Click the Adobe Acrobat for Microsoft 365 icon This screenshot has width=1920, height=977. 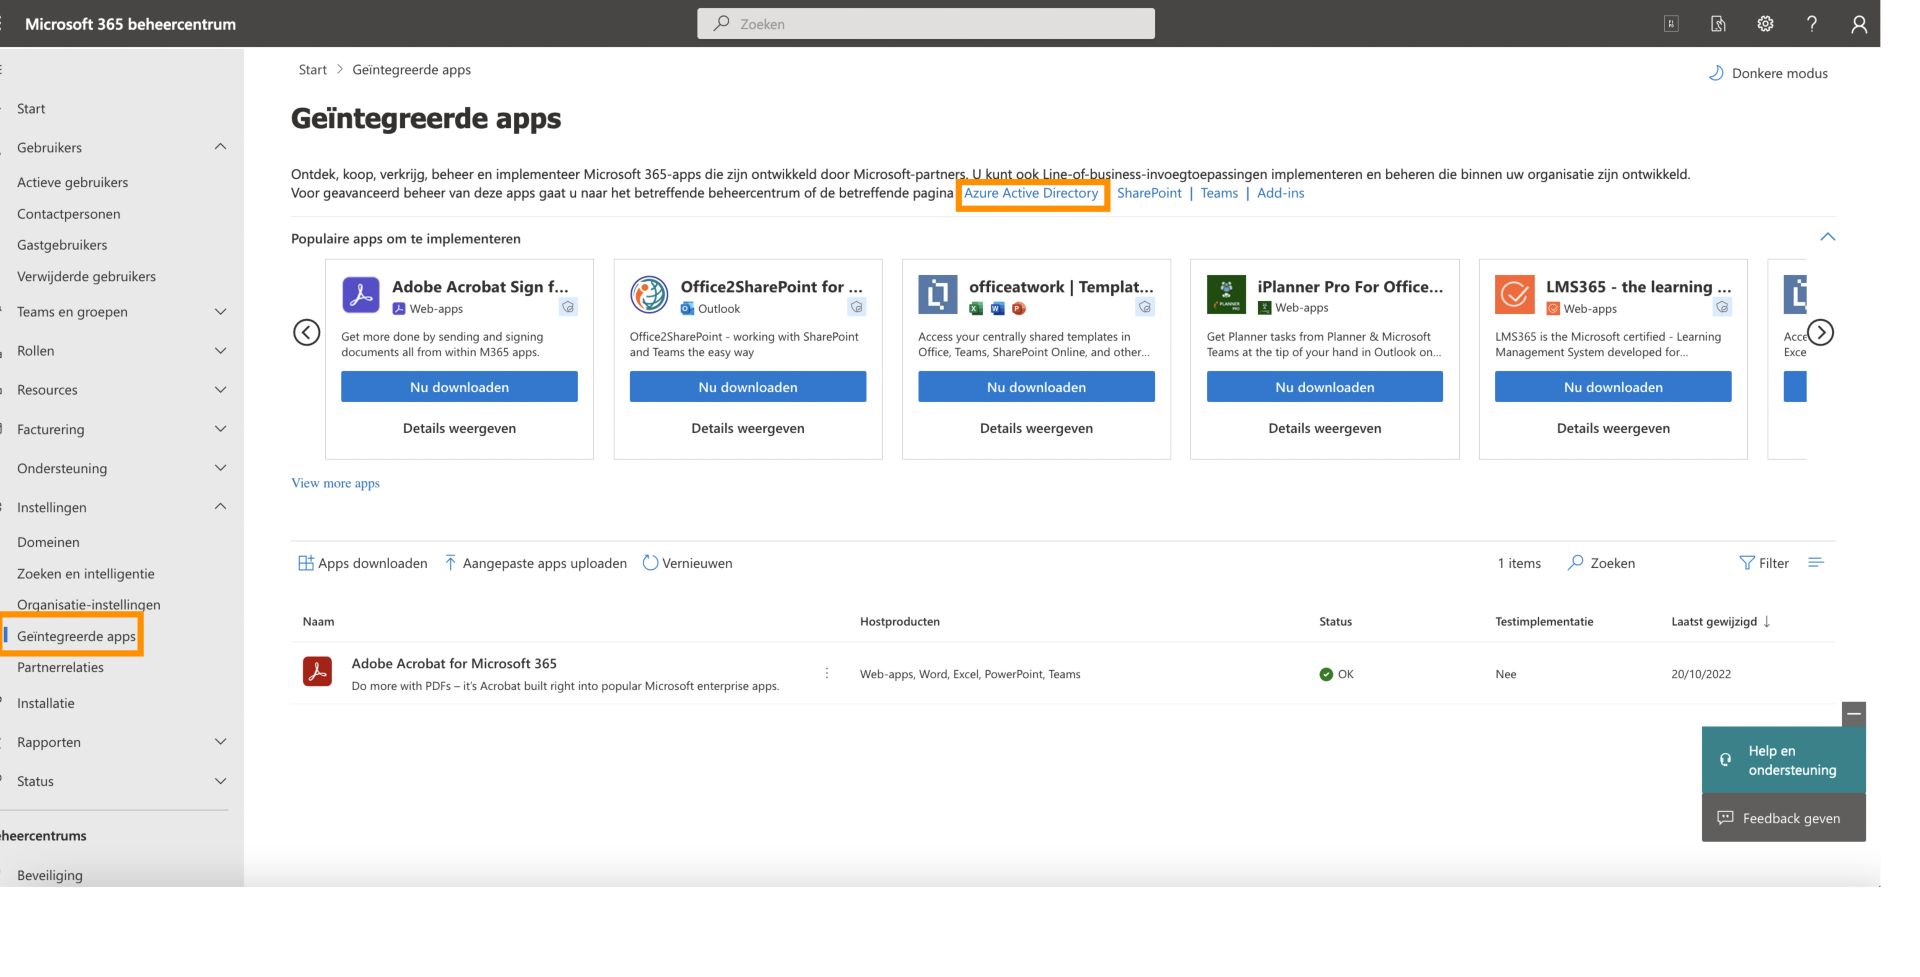317,671
